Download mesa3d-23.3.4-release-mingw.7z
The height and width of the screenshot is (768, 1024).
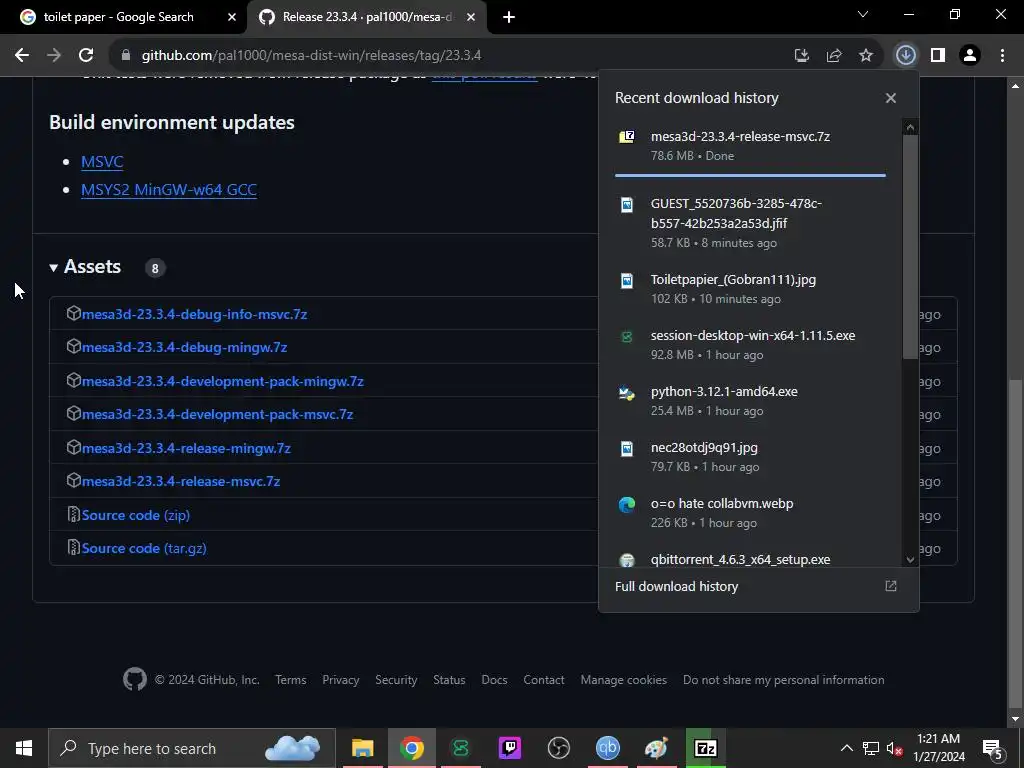tap(185, 449)
